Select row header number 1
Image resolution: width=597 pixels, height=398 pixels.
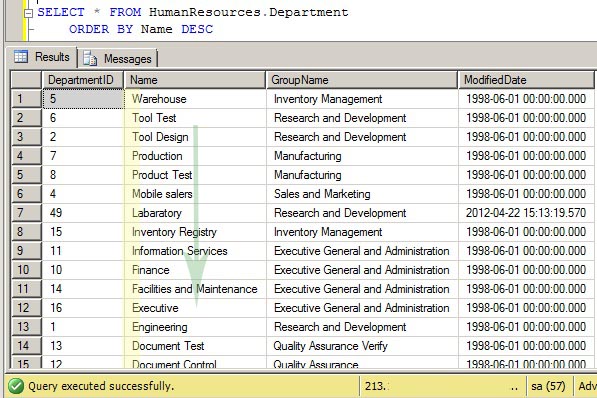(26, 99)
